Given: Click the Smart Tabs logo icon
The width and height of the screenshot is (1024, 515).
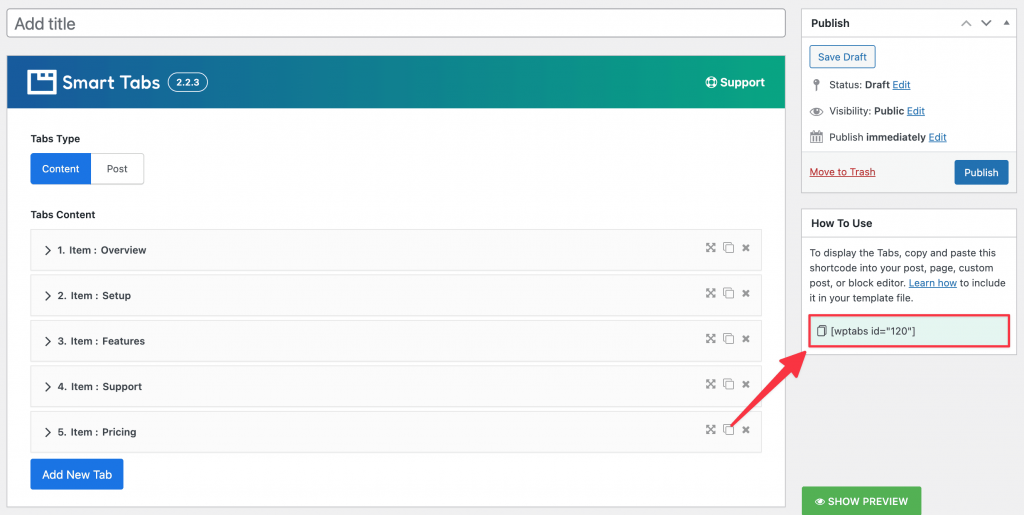Looking at the screenshot, I should [x=42, y=82].
